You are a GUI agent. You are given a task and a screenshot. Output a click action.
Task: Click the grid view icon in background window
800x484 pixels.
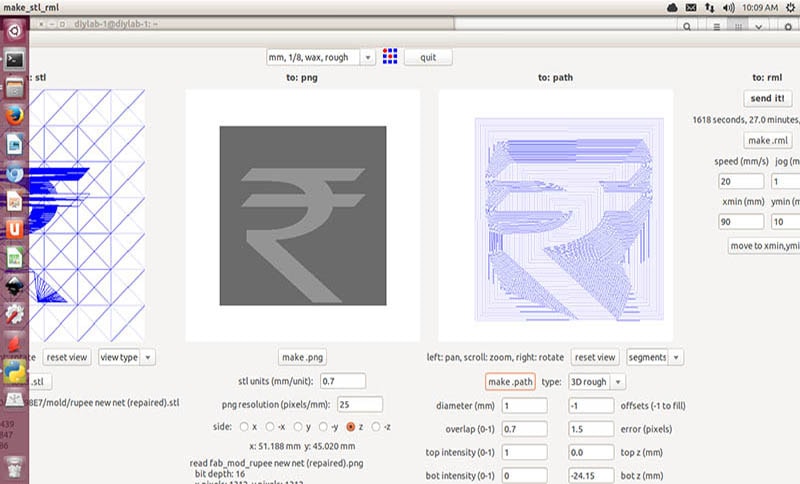coord(738,27)
